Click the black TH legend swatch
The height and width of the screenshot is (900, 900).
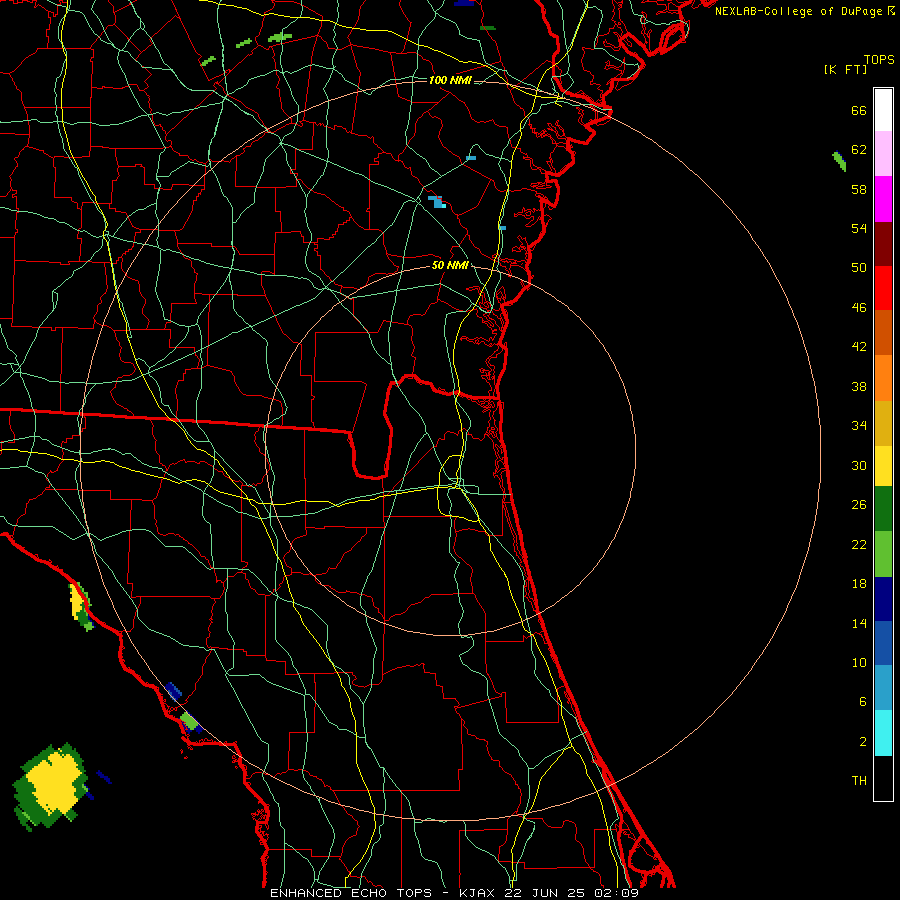tap(883, 778)
